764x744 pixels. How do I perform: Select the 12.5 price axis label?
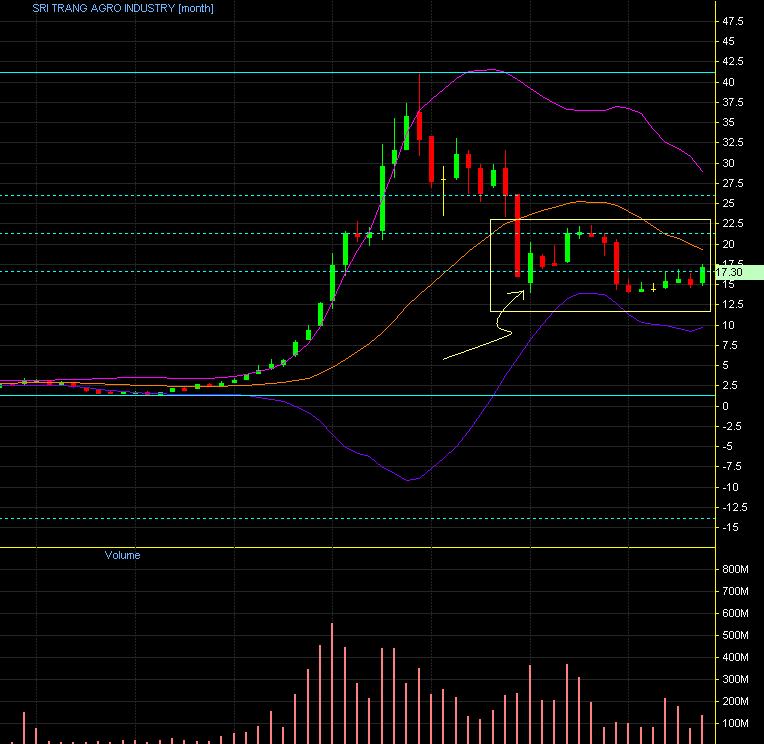point(733,304)
